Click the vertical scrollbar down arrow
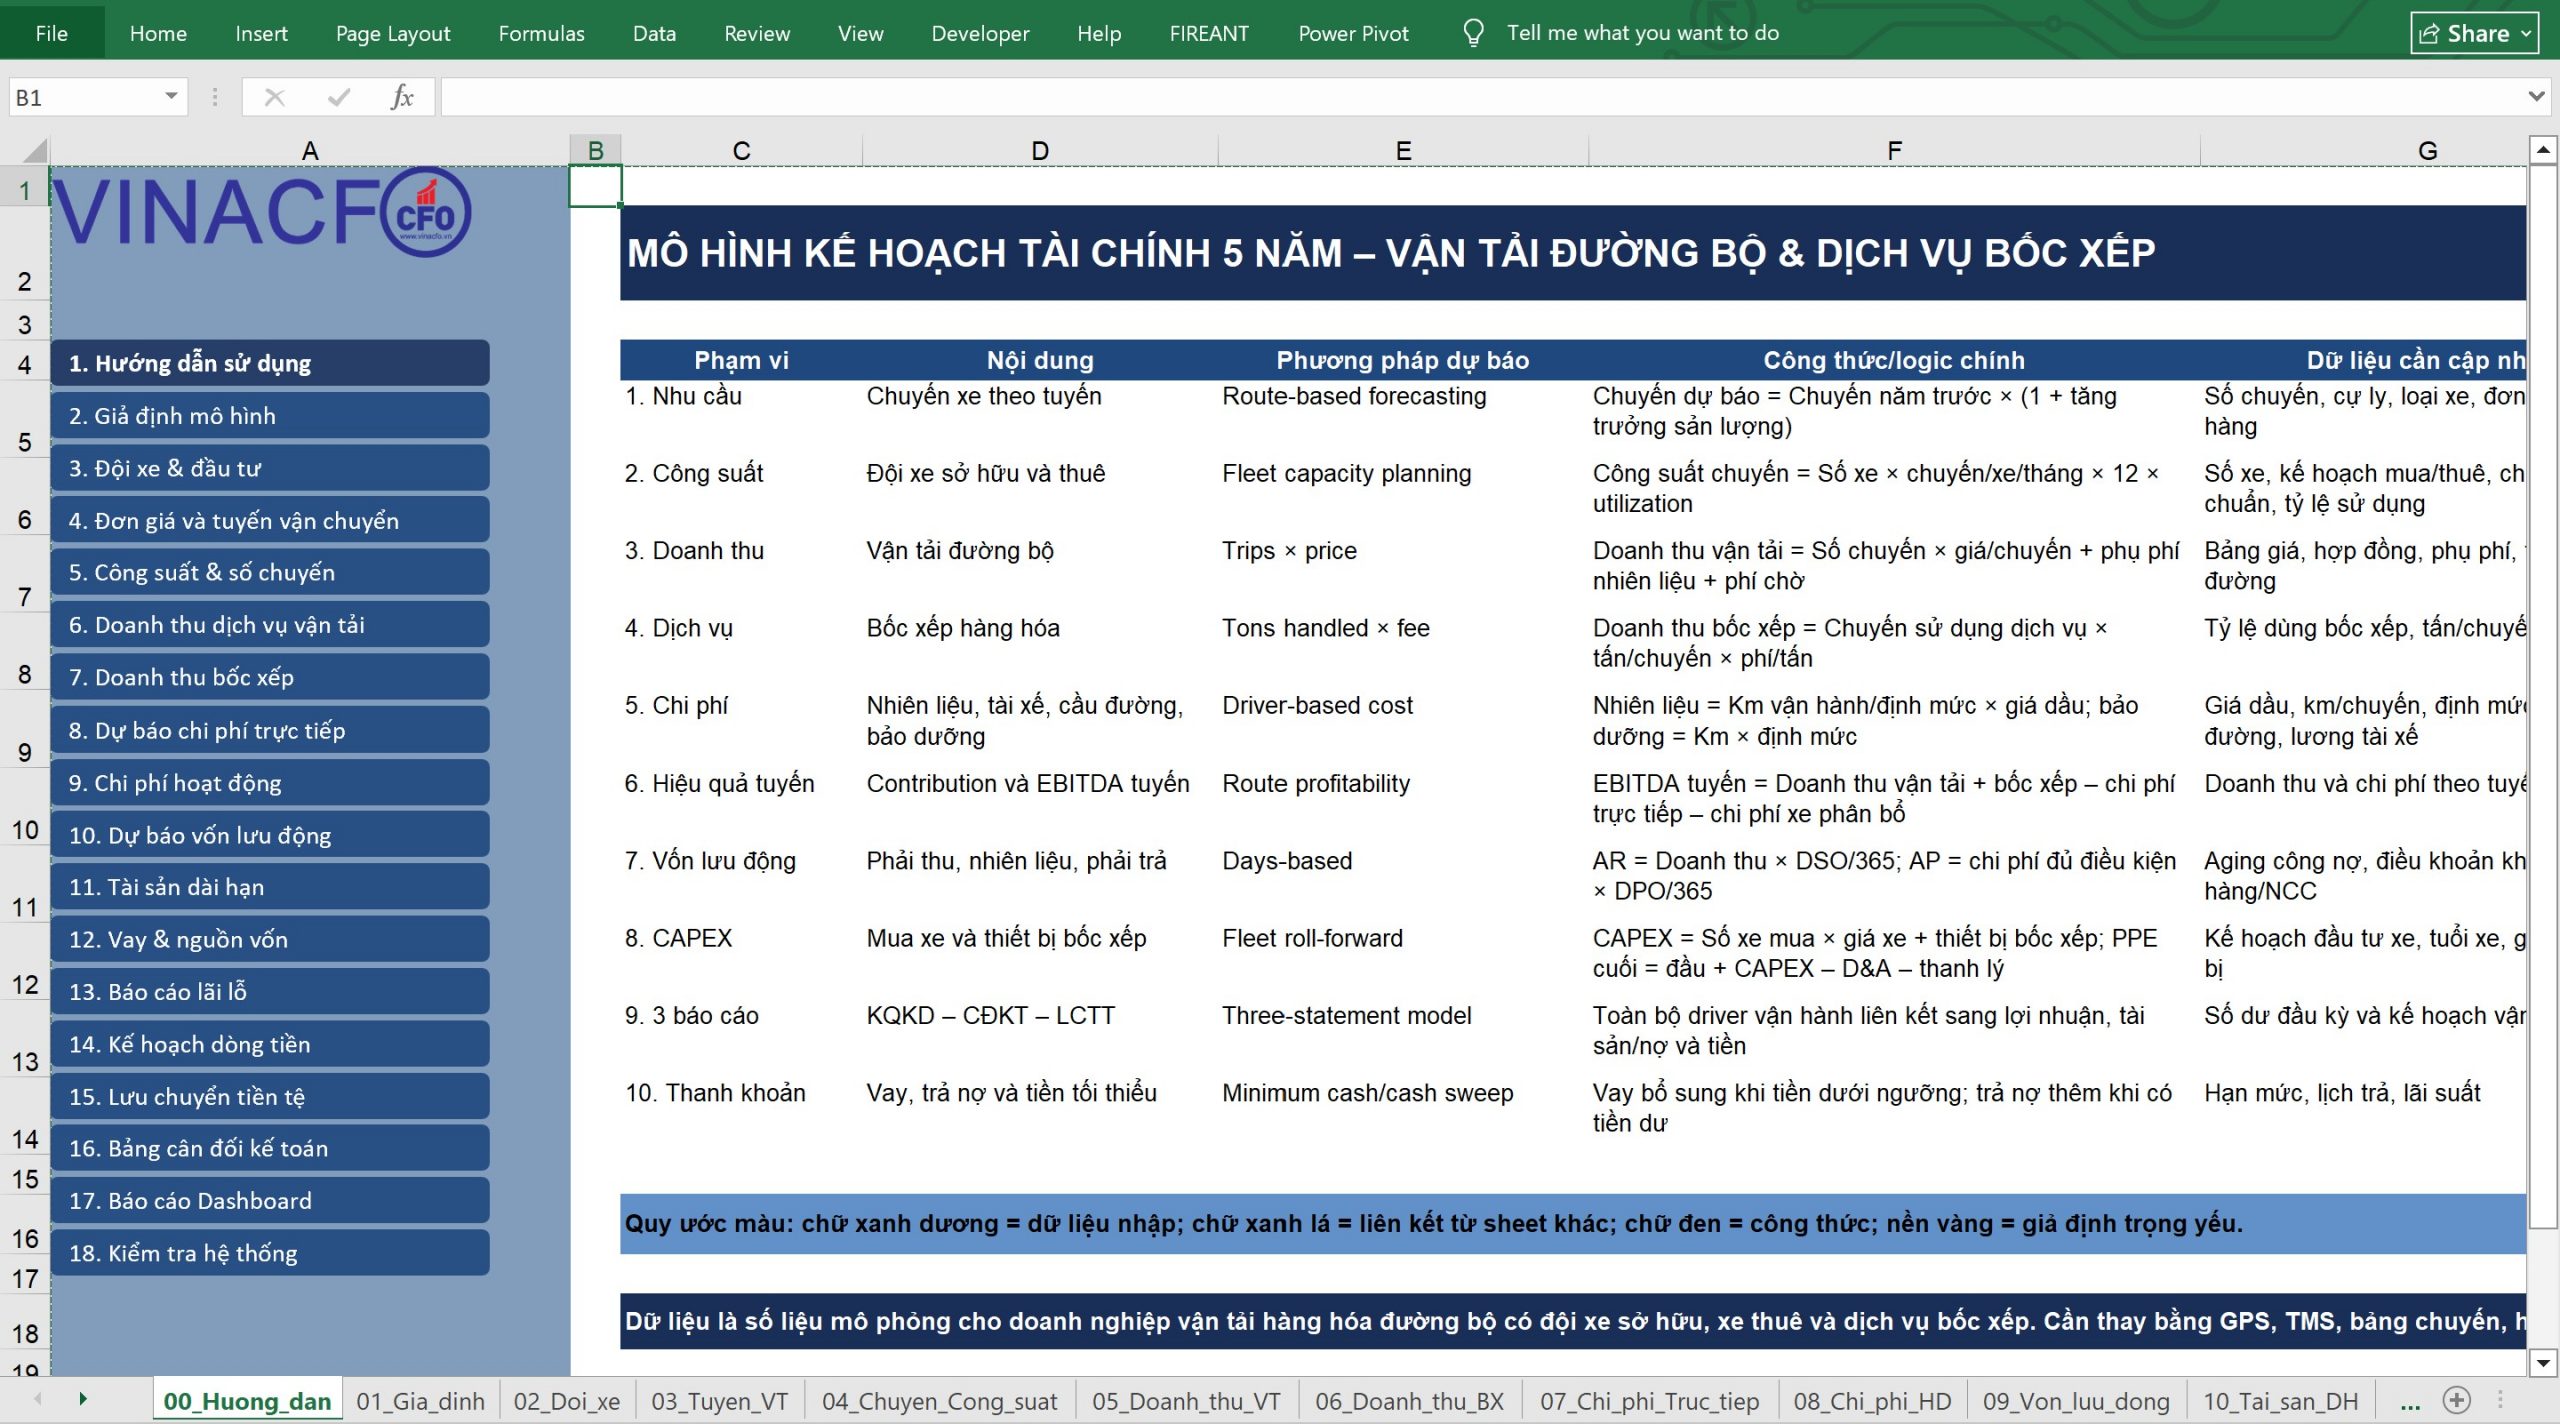Screen dimensions: 2560x1424 pos(2543,1361)
